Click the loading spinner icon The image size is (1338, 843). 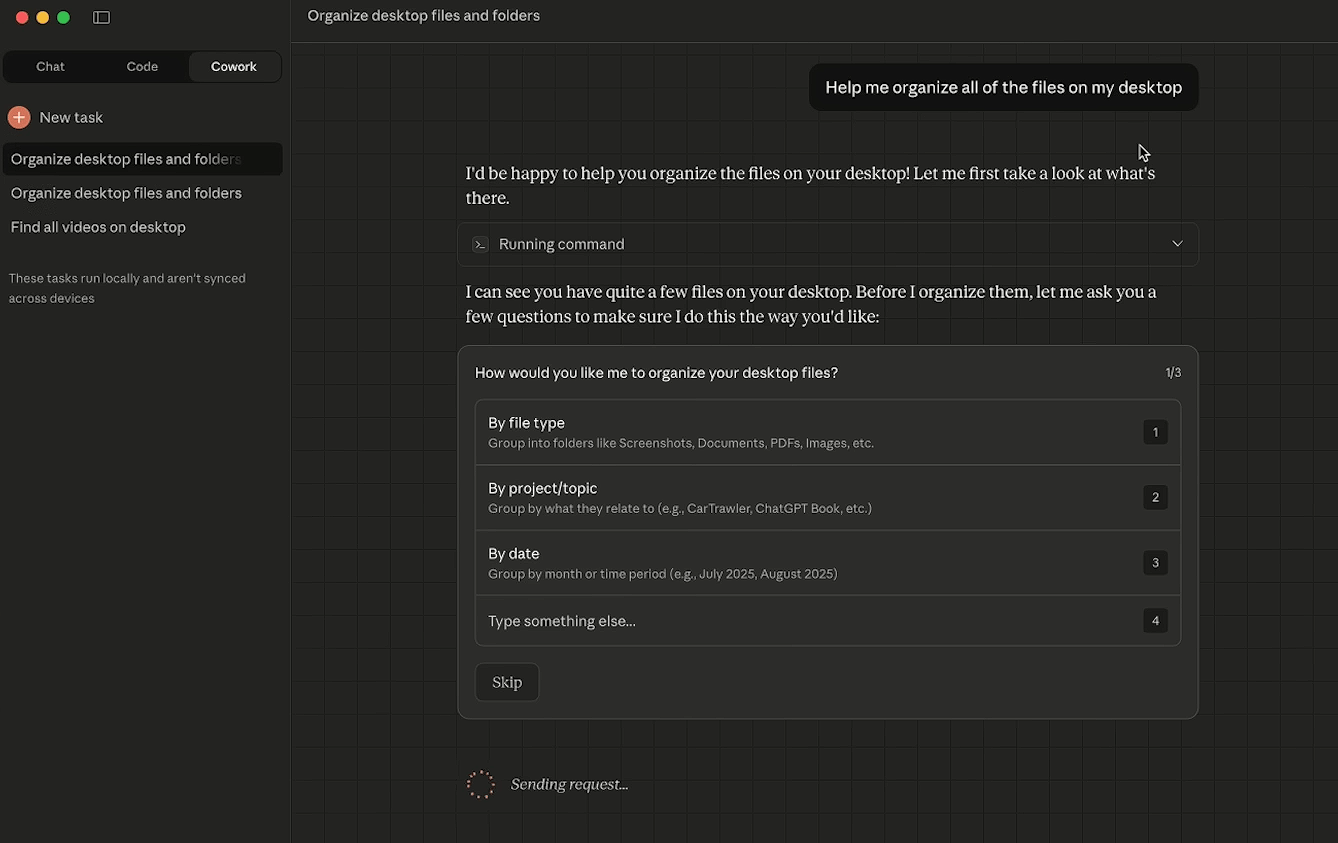click(x=481, y=784)
